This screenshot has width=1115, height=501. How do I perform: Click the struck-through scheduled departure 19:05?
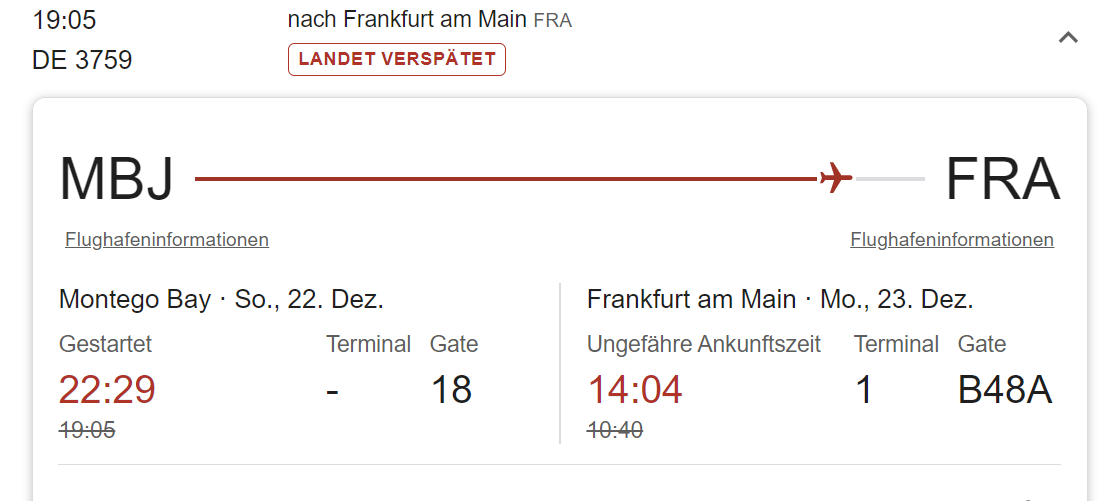point(87,430)
